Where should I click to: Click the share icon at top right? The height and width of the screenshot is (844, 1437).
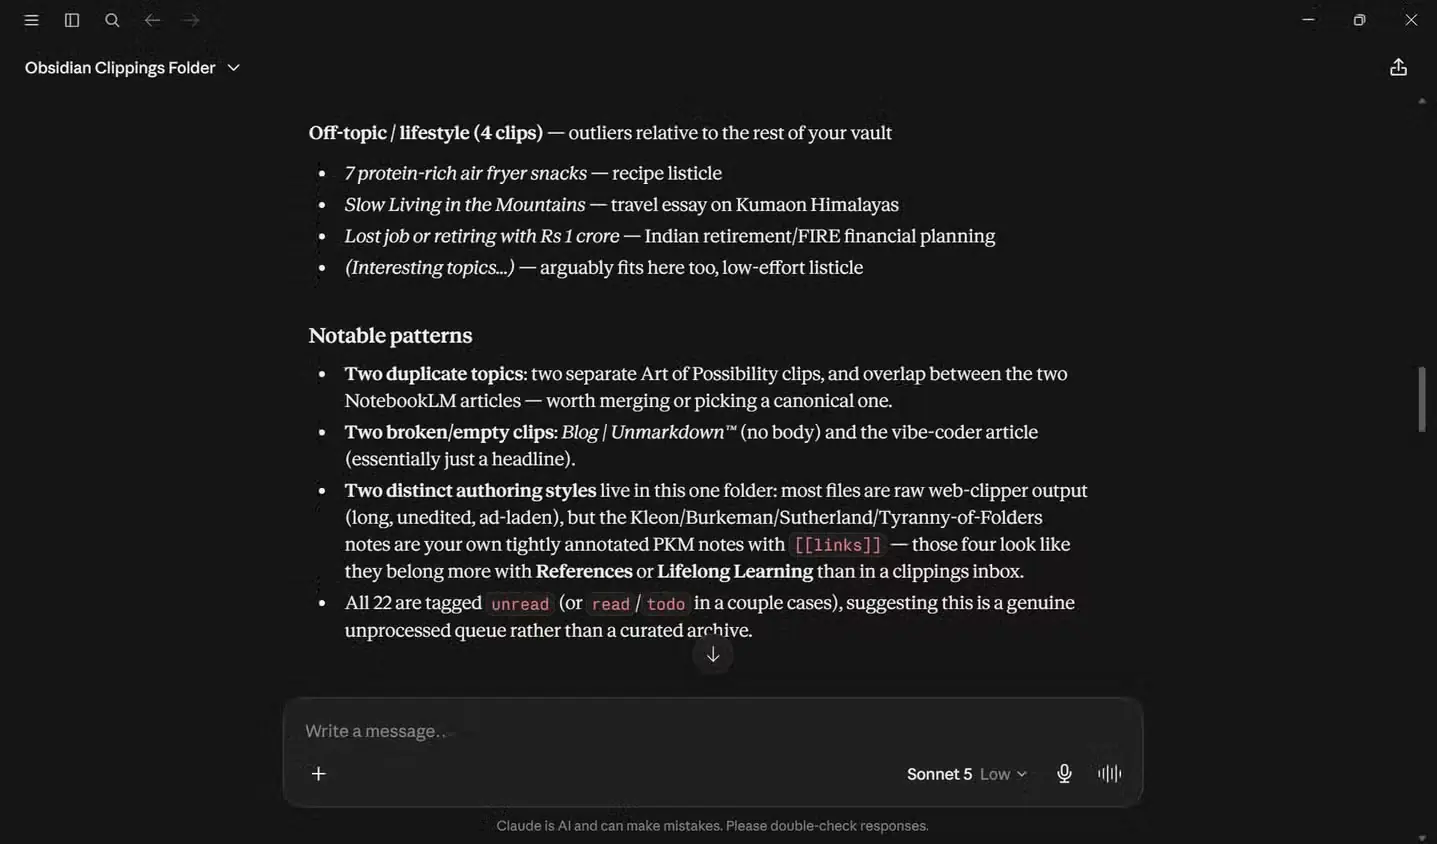coord(1398,67)
